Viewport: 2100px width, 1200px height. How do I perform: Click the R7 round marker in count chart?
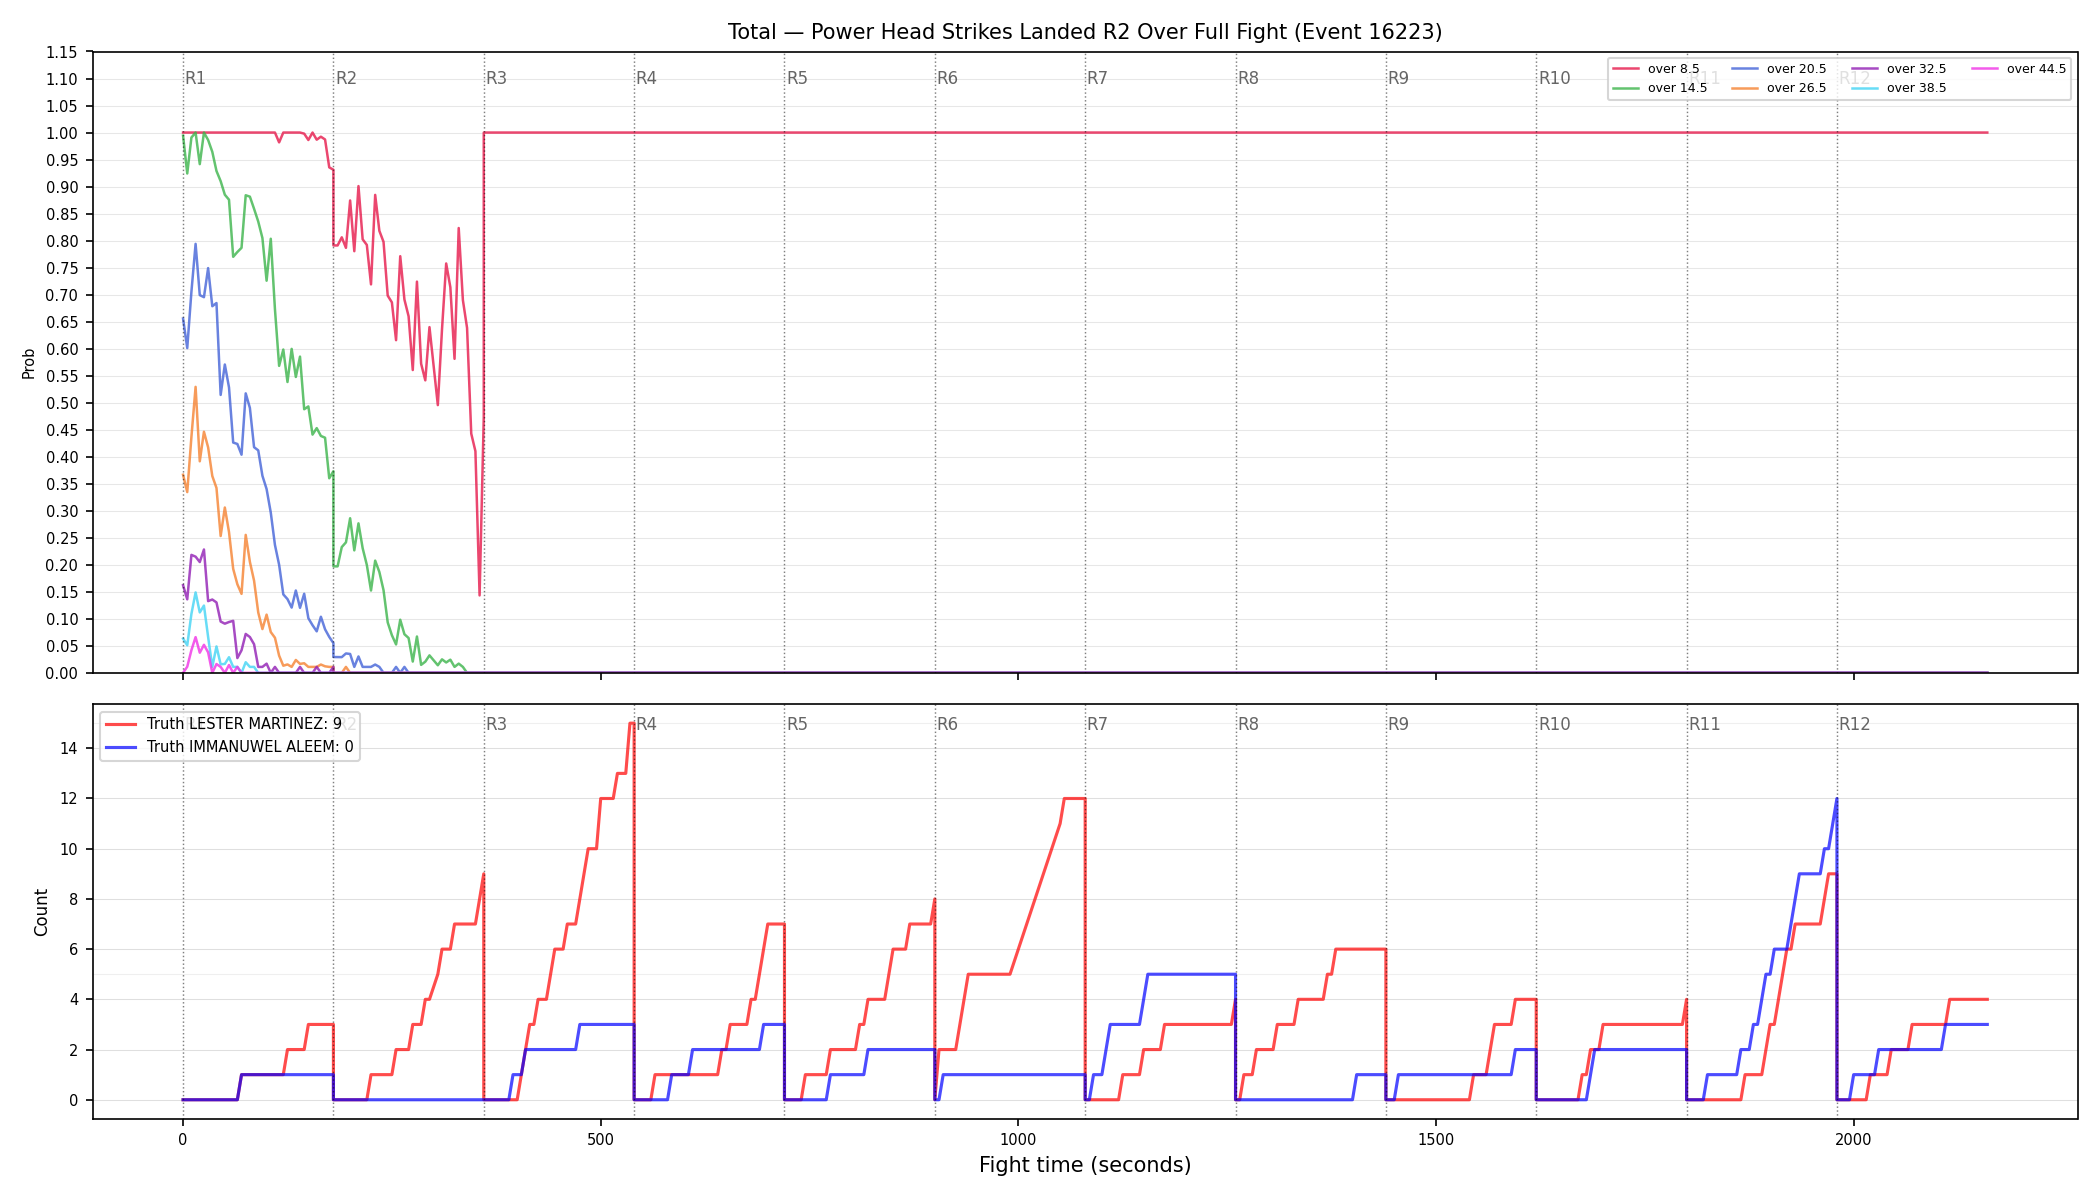pos(1098,724)
